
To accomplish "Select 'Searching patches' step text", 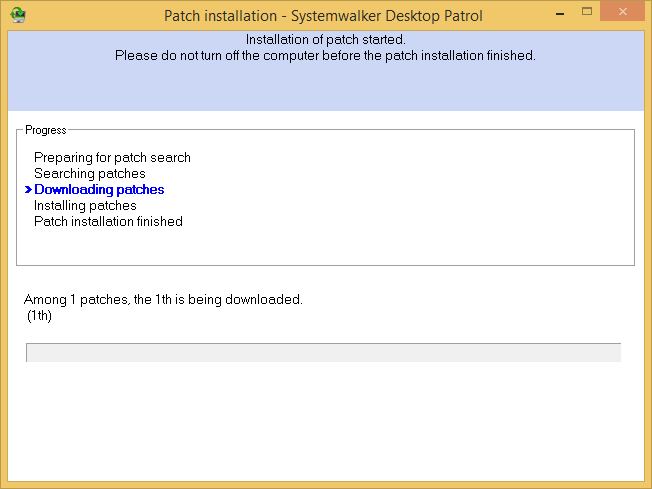I will click(x=90, y=173).
